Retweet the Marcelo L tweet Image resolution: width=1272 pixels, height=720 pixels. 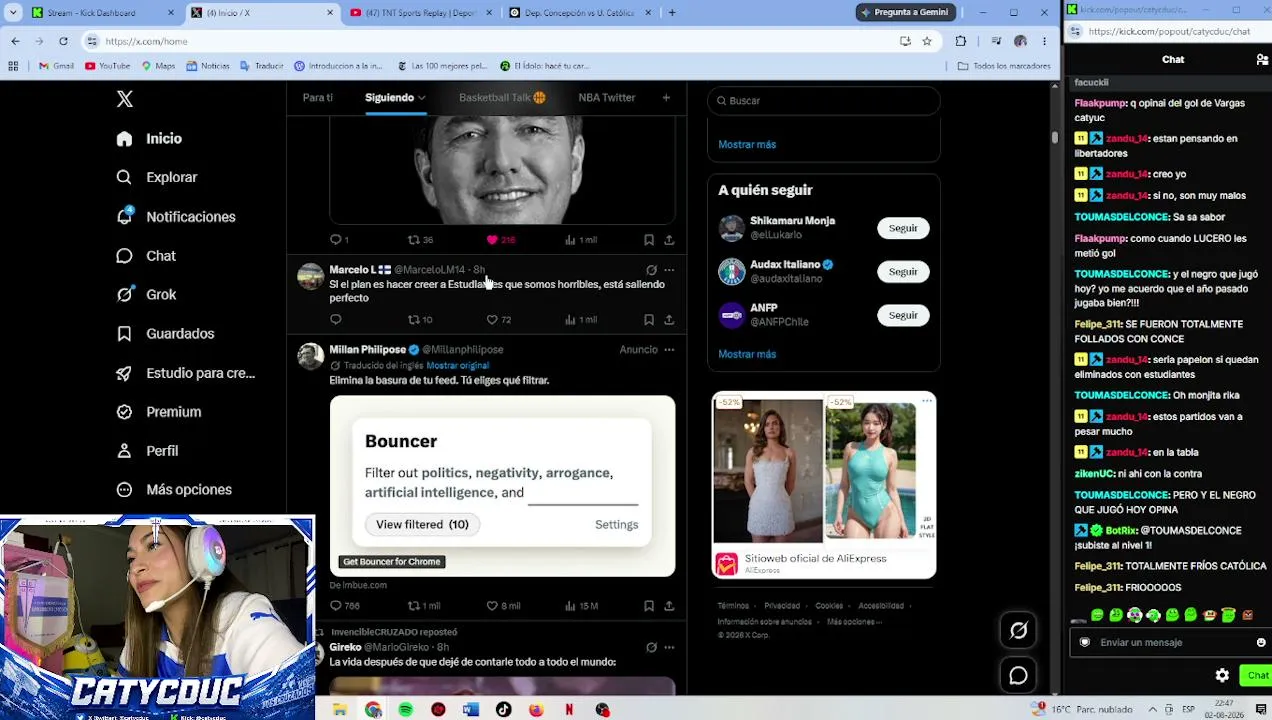(413, 319)
